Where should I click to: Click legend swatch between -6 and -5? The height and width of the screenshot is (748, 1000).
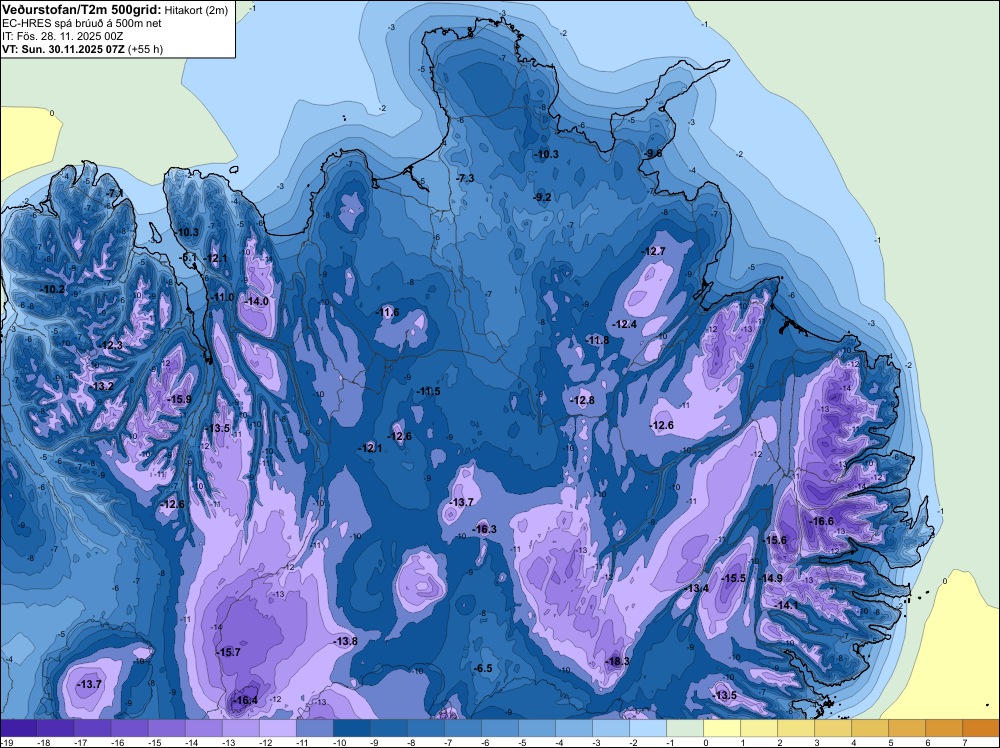click(x=500, y=728)
